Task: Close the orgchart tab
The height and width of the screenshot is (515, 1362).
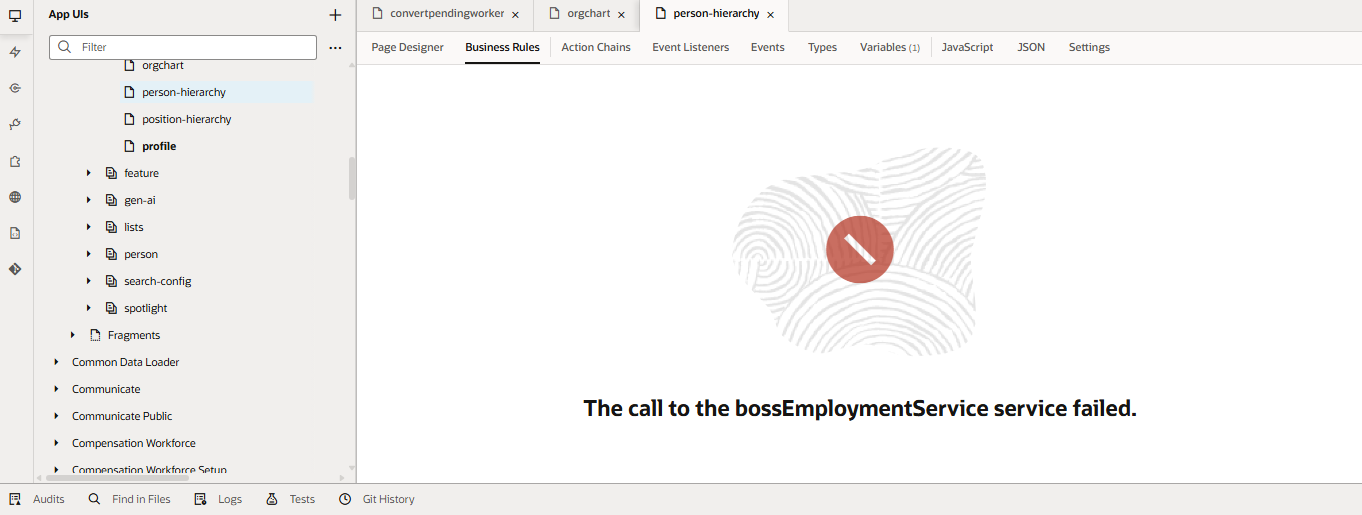Action: tap(621, 15)
